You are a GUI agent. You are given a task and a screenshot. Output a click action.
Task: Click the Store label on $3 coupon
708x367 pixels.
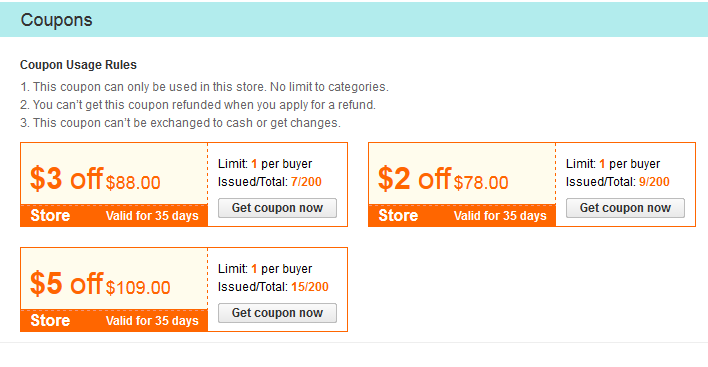[x=50, y=216]
